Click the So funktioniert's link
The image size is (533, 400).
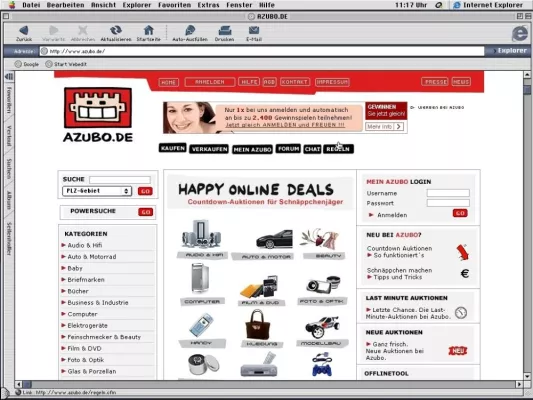pos(398,255)
